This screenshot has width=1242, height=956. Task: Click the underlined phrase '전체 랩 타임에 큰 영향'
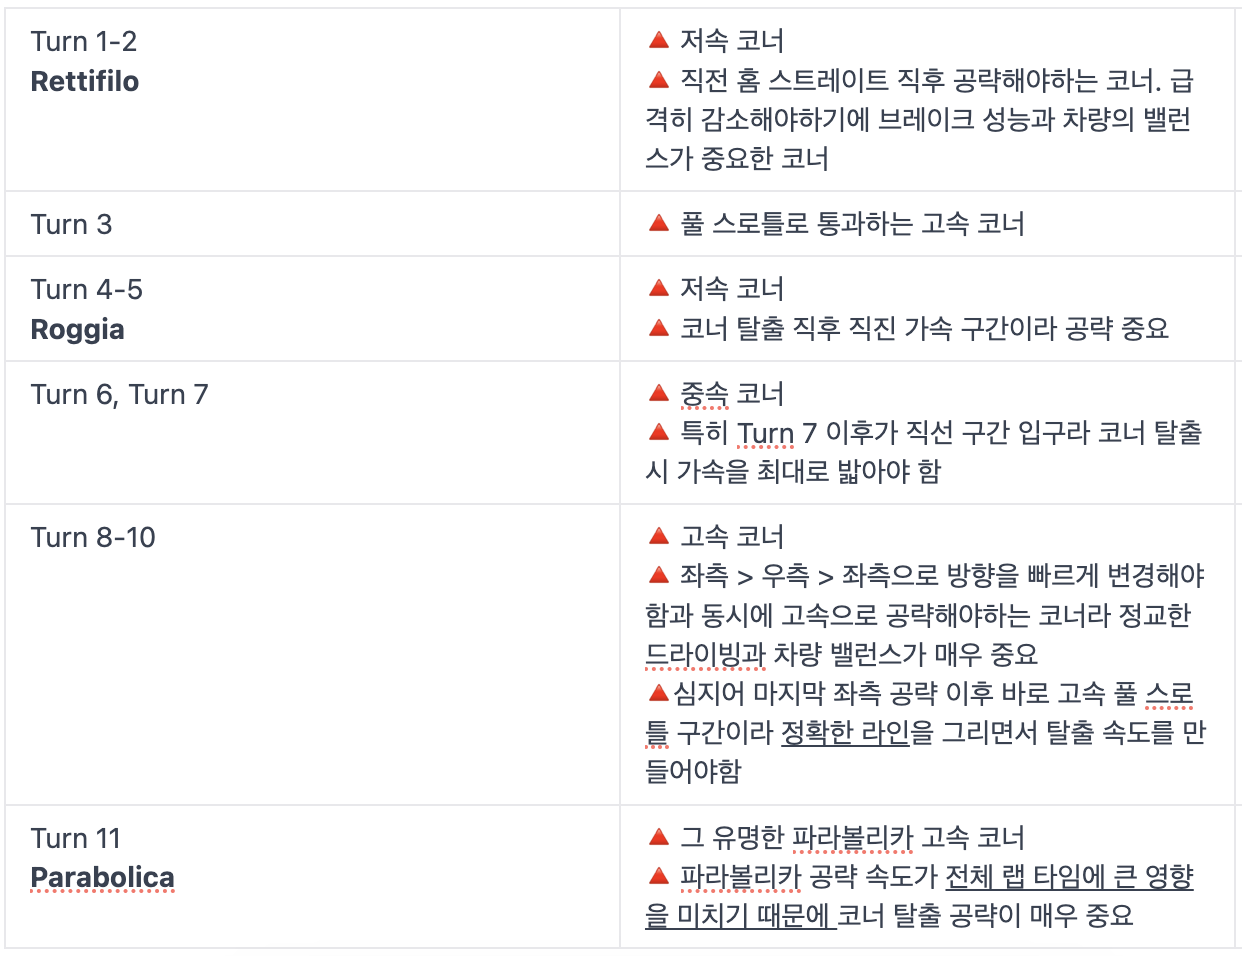tap(1069, 877)
